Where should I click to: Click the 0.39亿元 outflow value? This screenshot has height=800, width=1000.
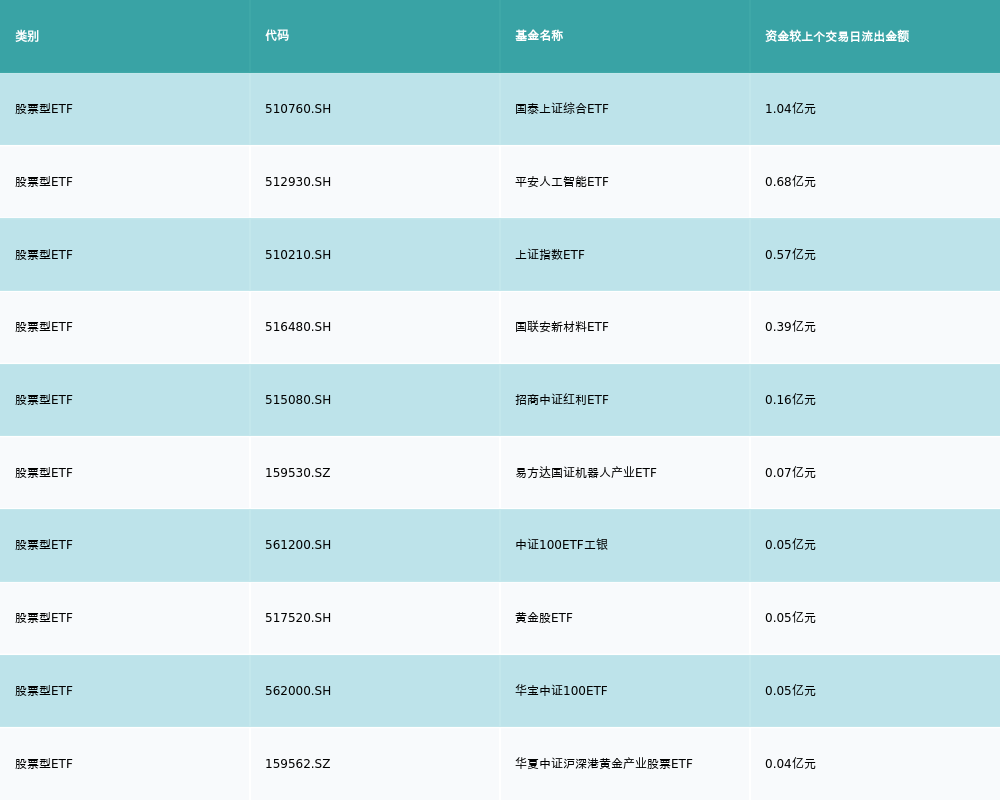(x=790, y=327)
